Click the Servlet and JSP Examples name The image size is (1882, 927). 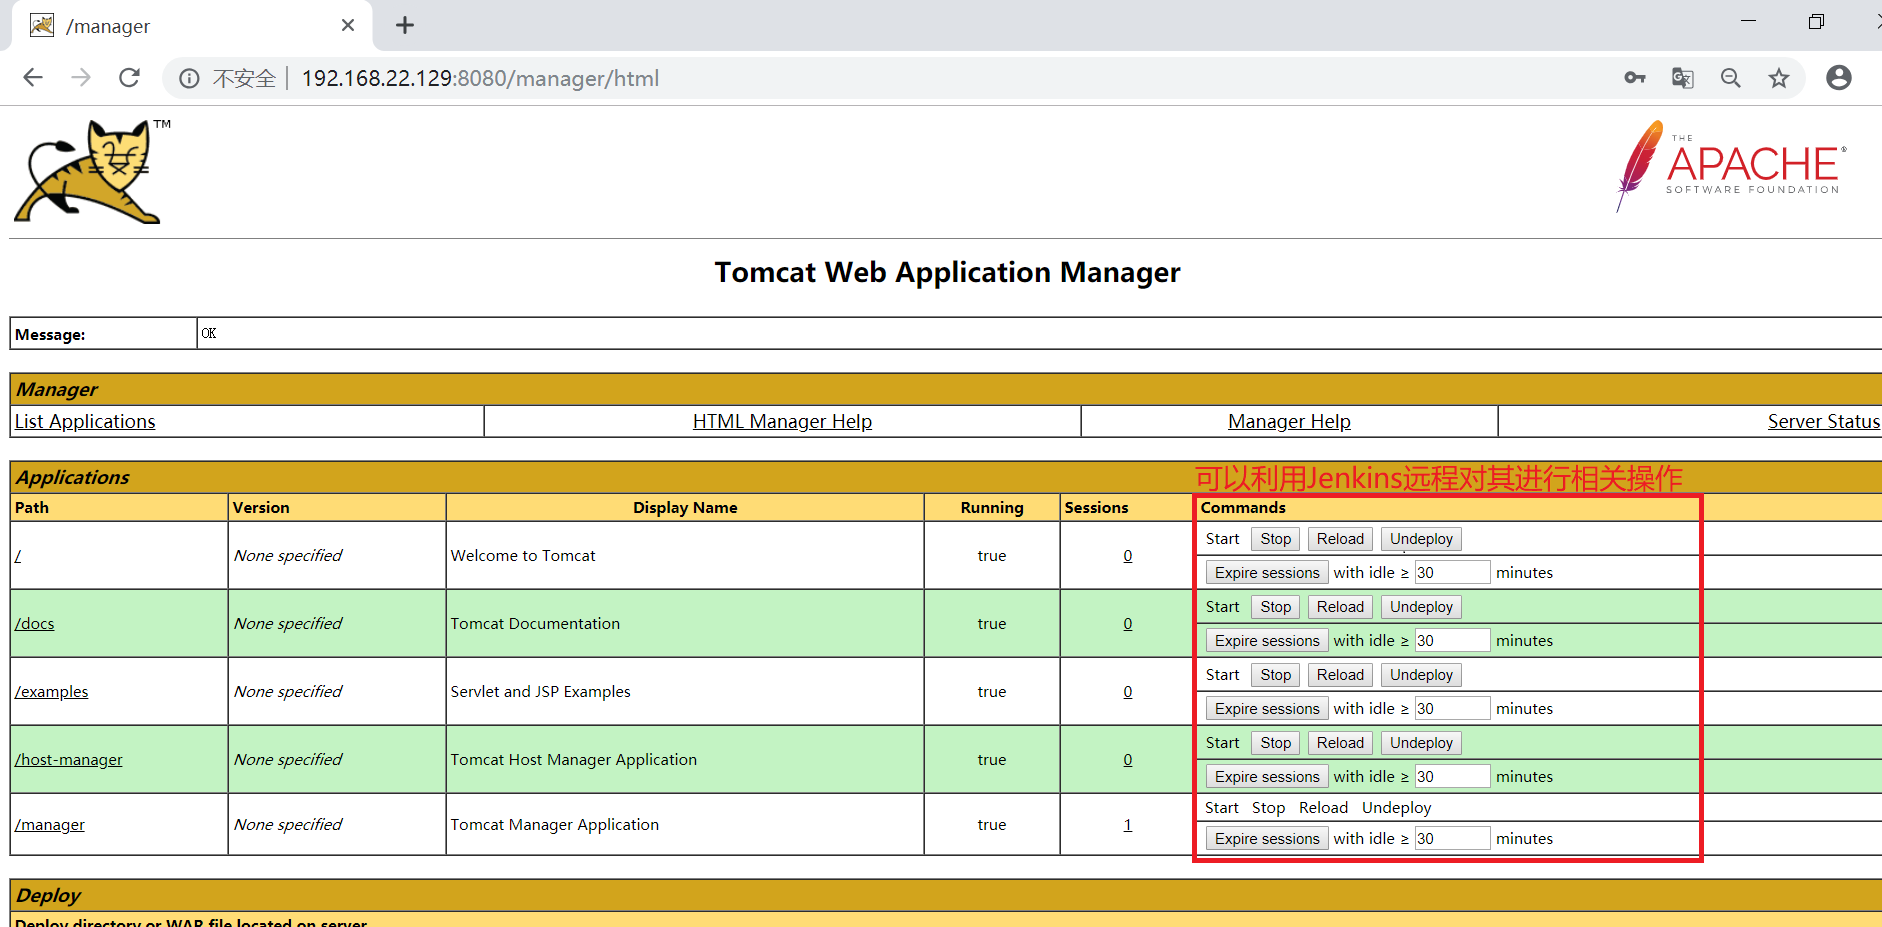point(540,691)
